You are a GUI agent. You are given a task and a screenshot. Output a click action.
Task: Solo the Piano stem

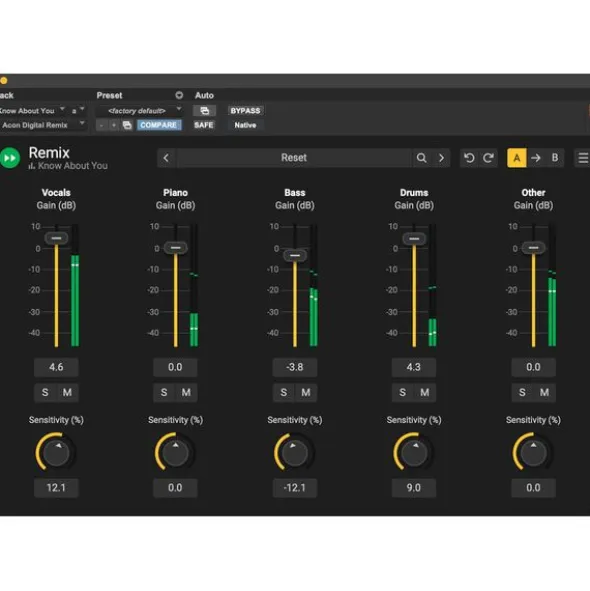pos(164,392)
